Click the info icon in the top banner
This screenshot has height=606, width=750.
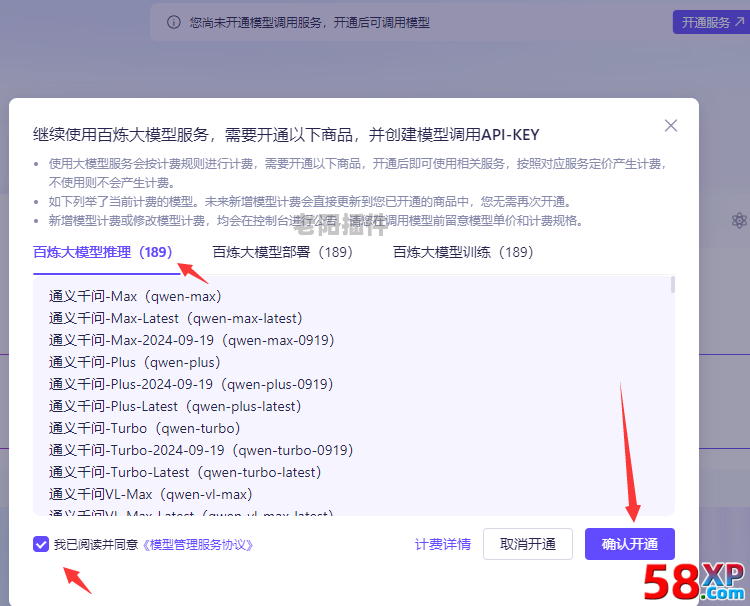point(174,22)
